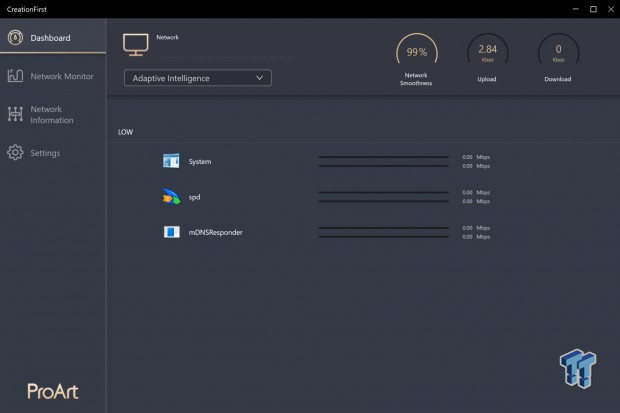The height and width of the screenshot is (413, 620).
Task: Open the Settings page
Action: click(53, 153)
